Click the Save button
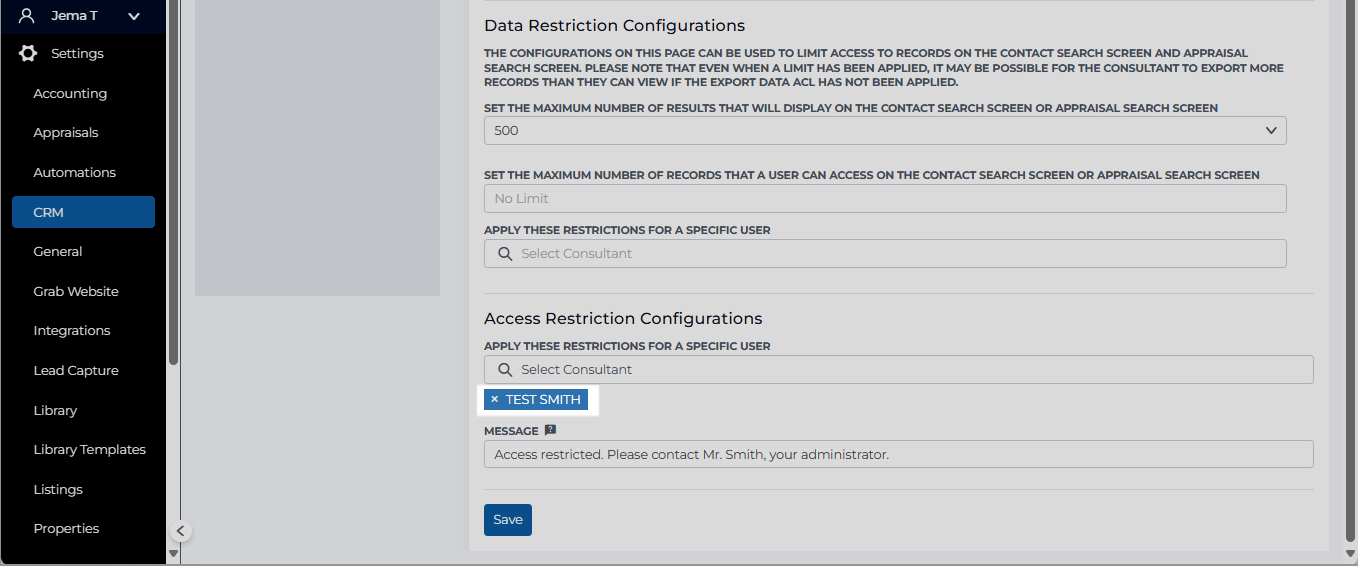 point(508,519)
